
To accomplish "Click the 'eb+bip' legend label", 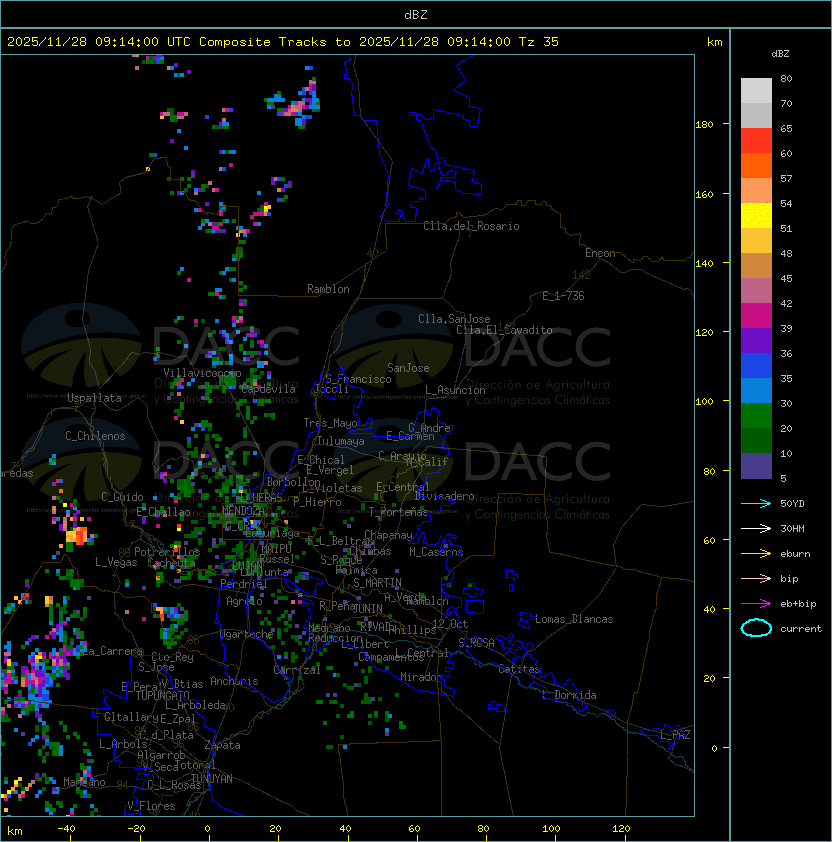I will 798,604.
